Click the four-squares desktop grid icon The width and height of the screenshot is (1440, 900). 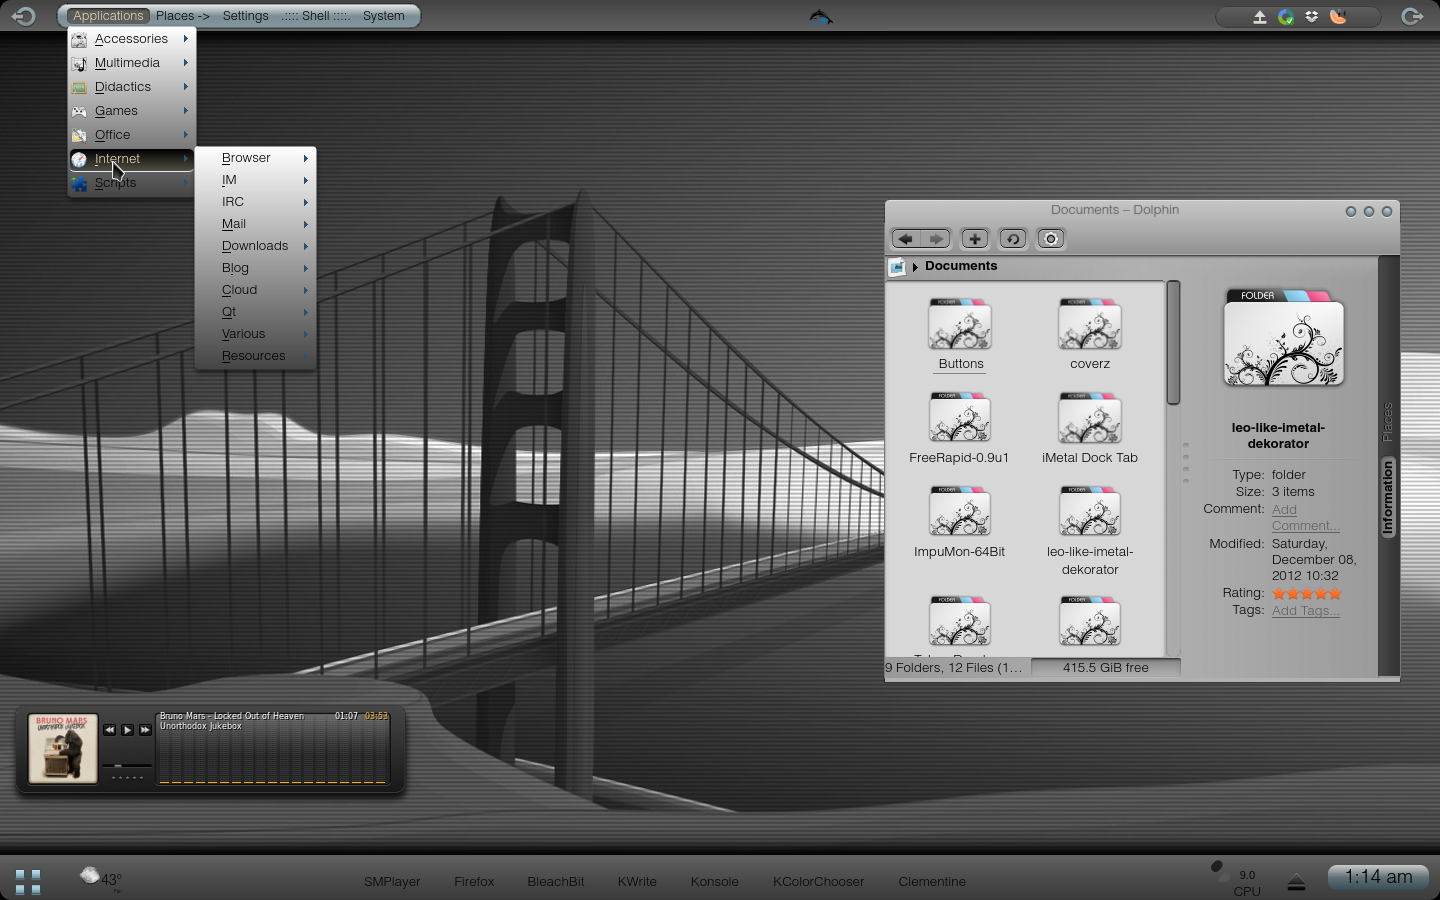(28, 881)
